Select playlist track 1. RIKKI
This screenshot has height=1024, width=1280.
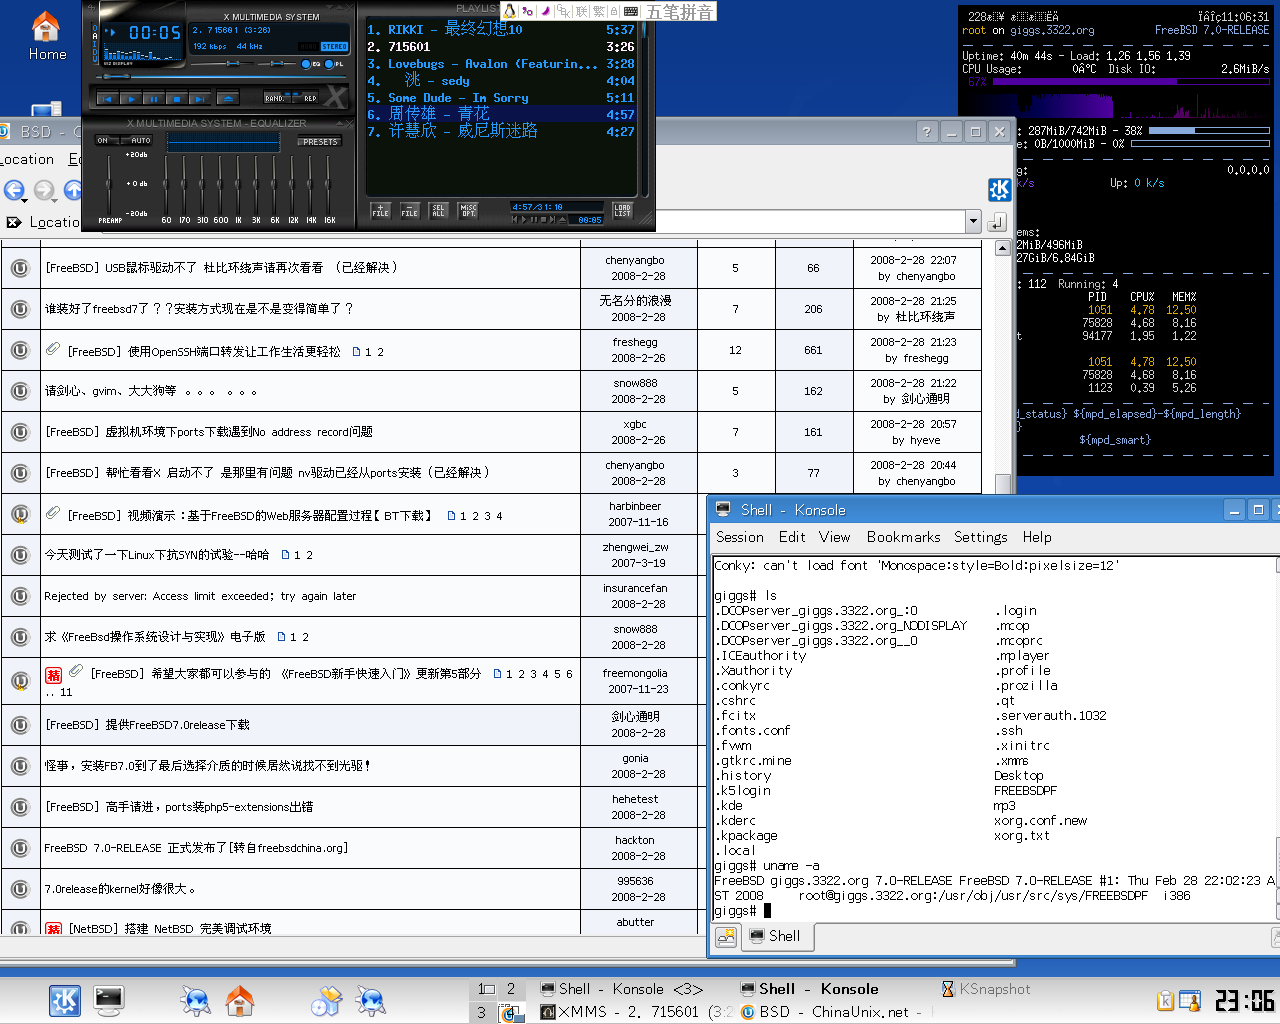coord(501,30)
